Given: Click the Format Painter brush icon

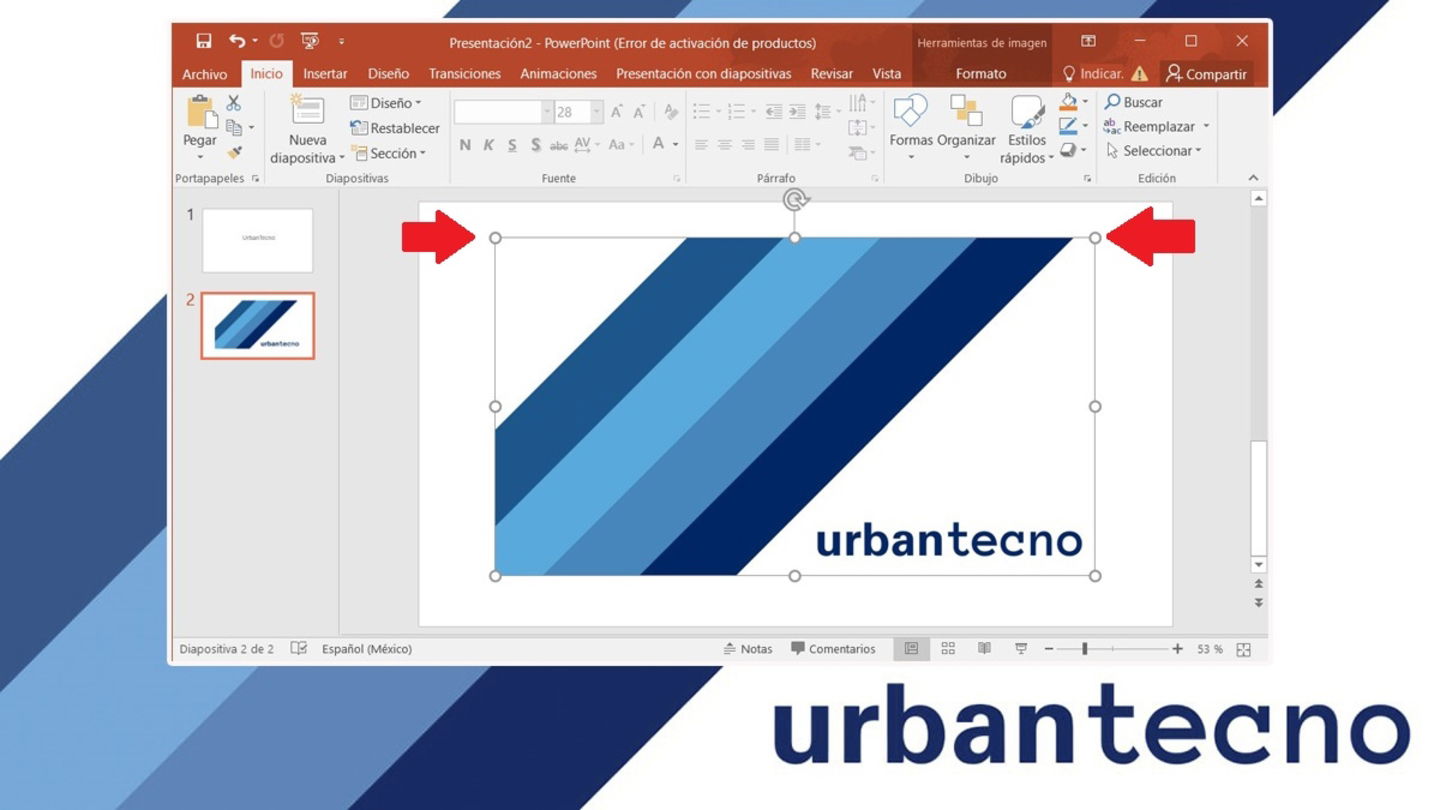Looking at the screenshot, I should click(234, 152).
